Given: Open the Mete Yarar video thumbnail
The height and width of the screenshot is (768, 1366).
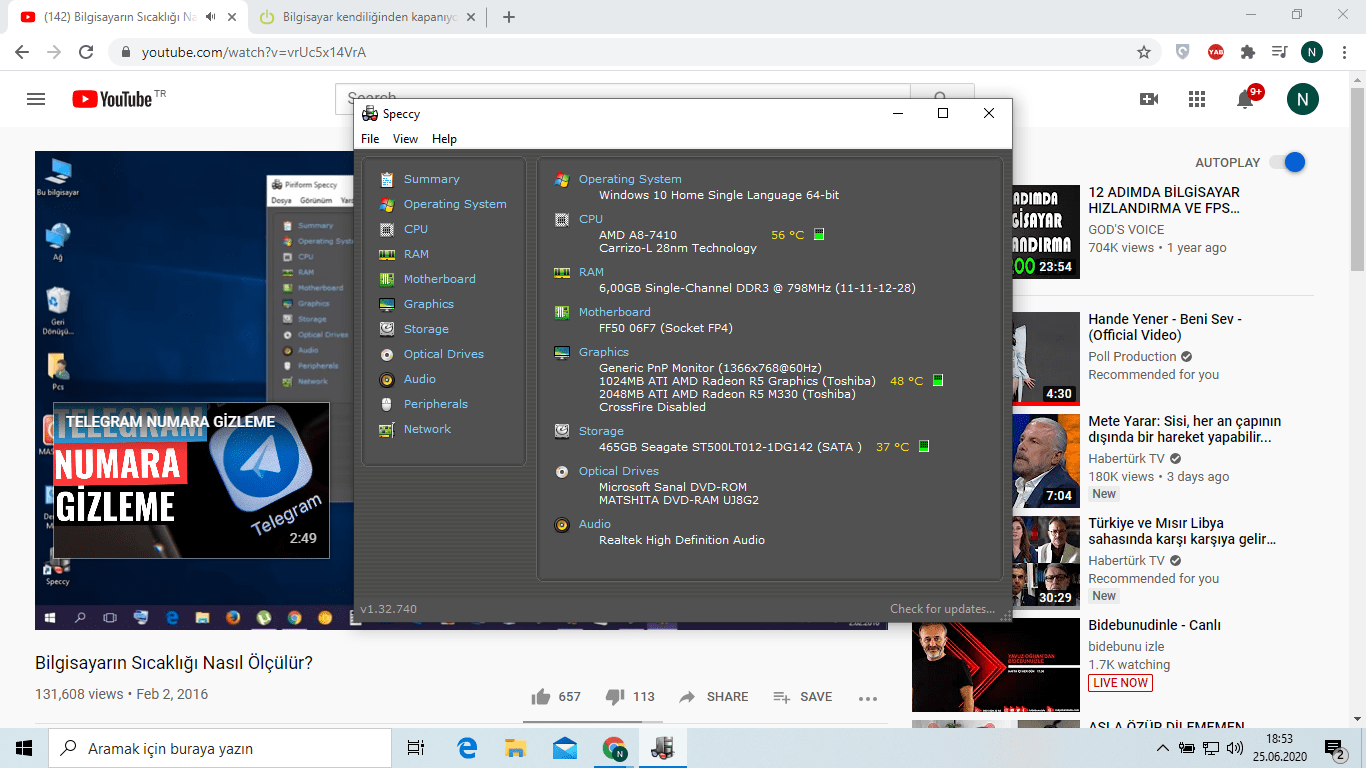Looking at the screenshot, I should coord(1046,461).
